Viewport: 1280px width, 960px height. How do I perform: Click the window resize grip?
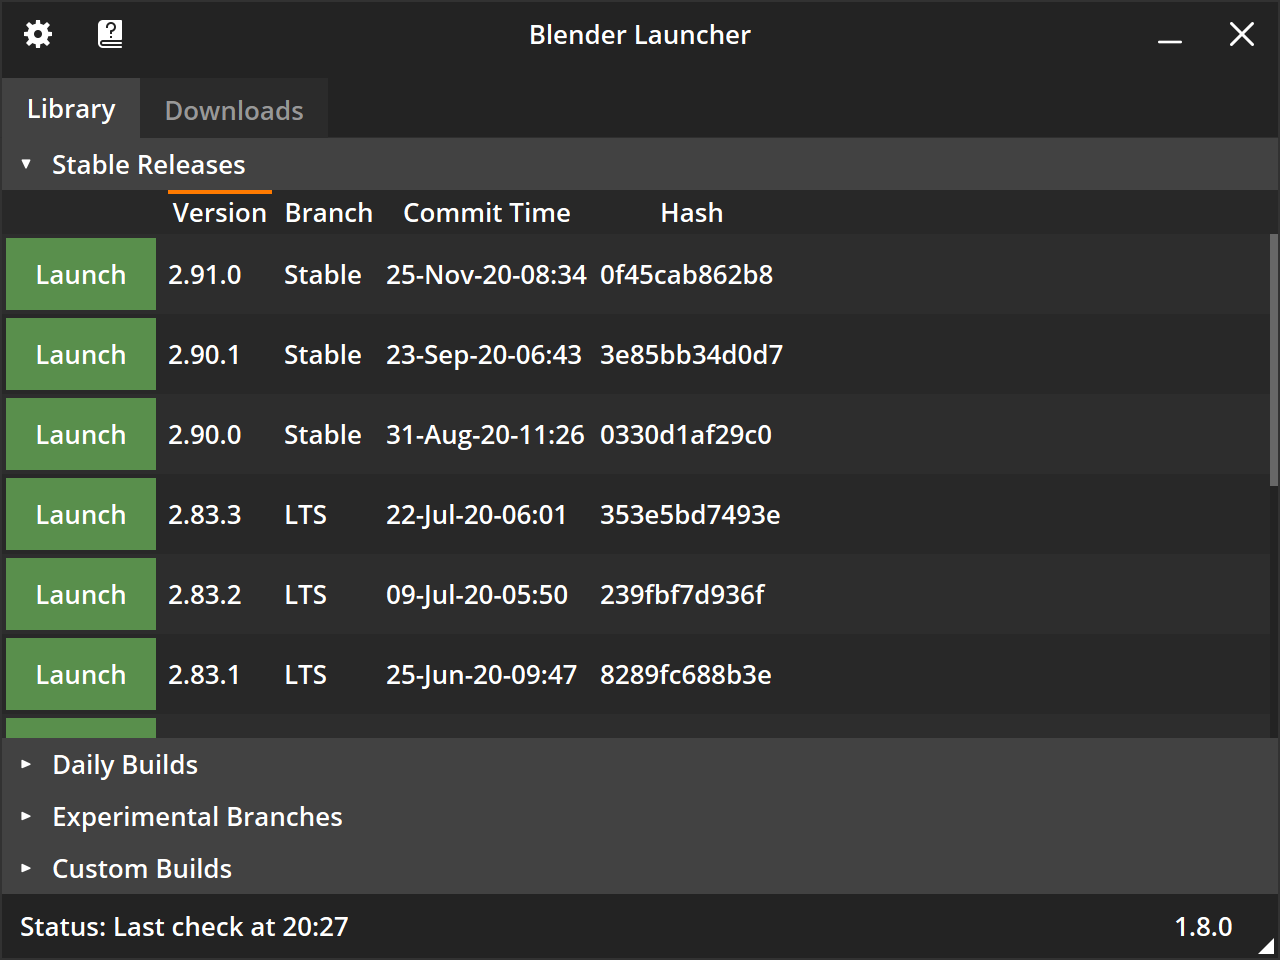click(1267, 946)
